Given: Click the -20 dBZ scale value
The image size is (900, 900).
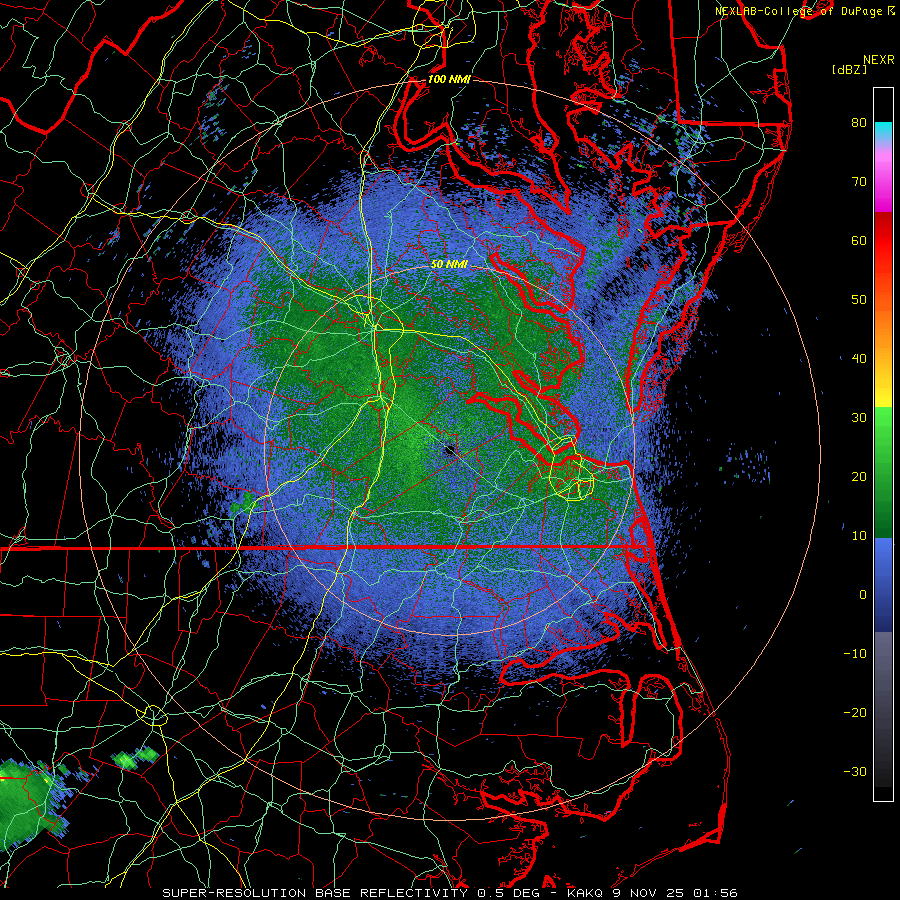Looking at the screenshot, I should [855, 713].
